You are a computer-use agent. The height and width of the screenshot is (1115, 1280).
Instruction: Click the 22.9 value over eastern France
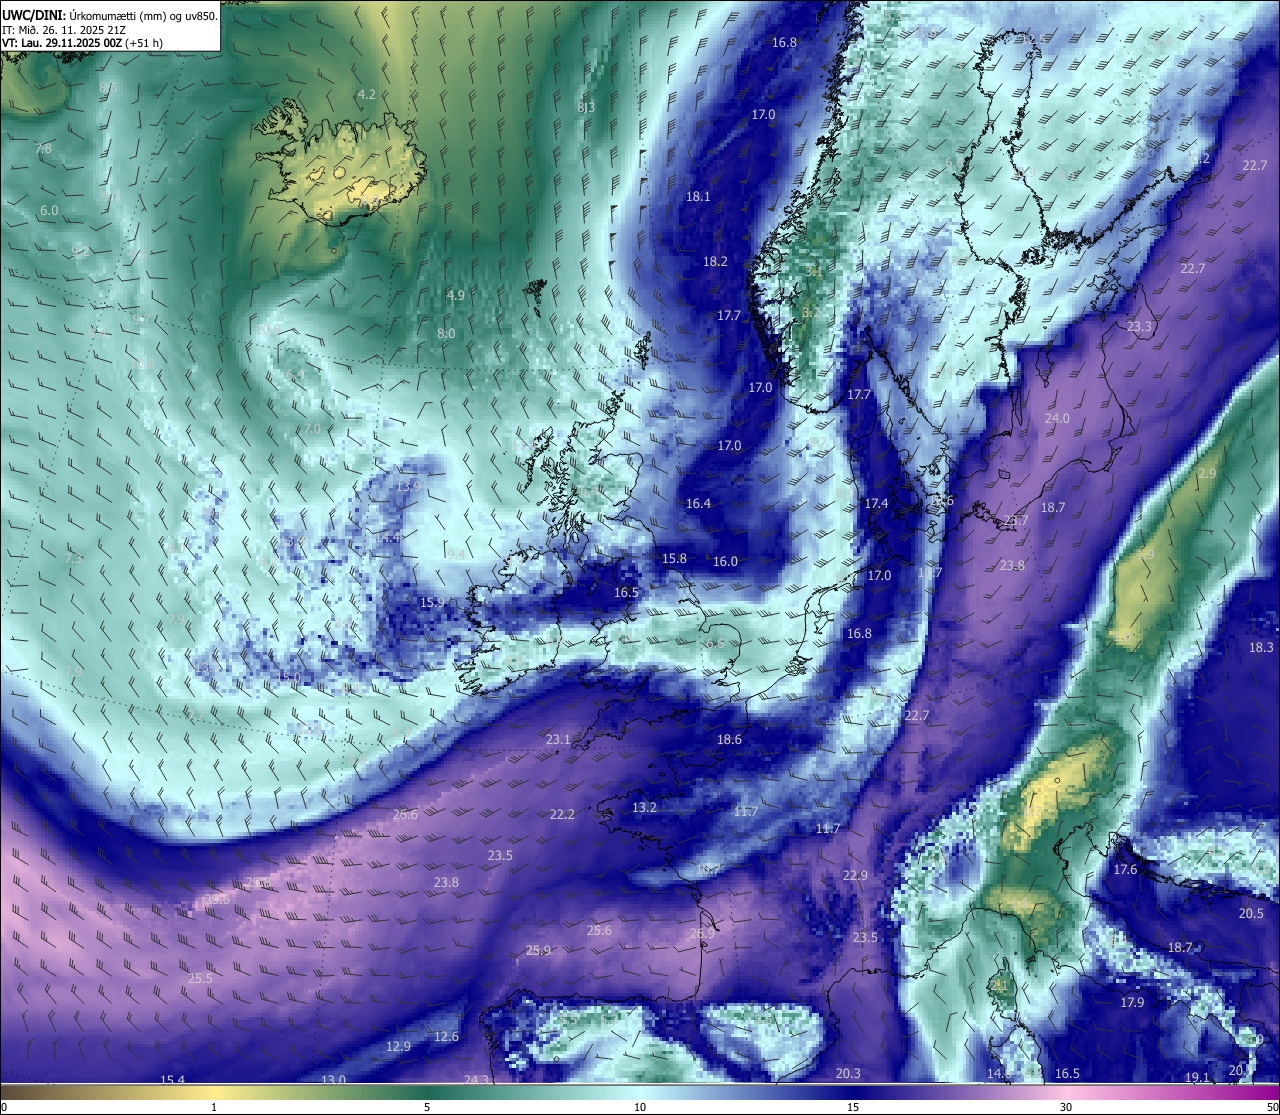(x=855, y=875)
